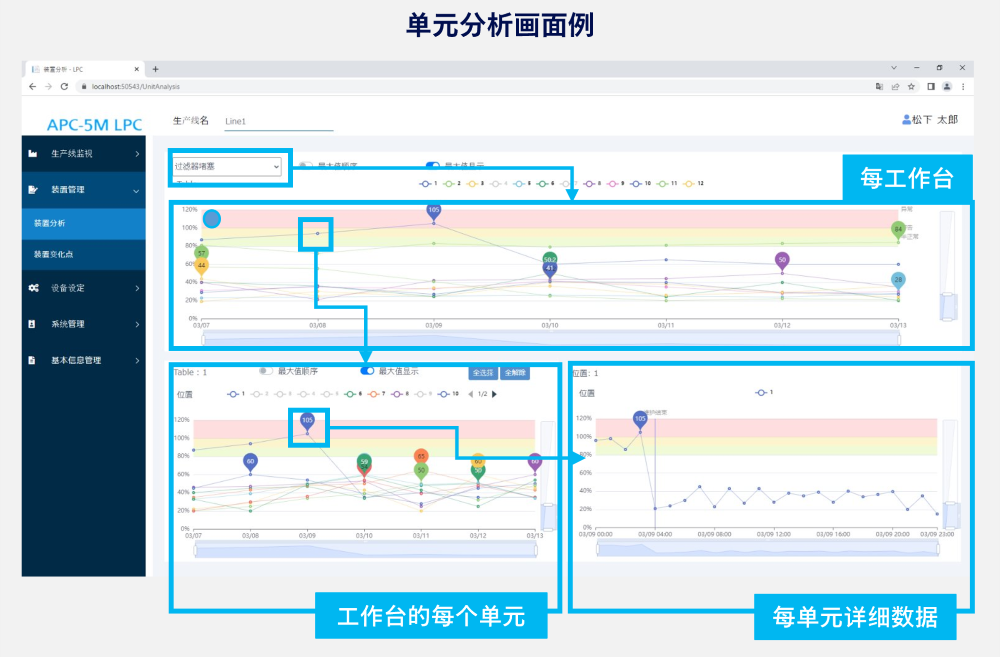Click the 装置管理 edit icon in sidebar
This screenshot has height=657, width=1000.
tap(33, 189)
